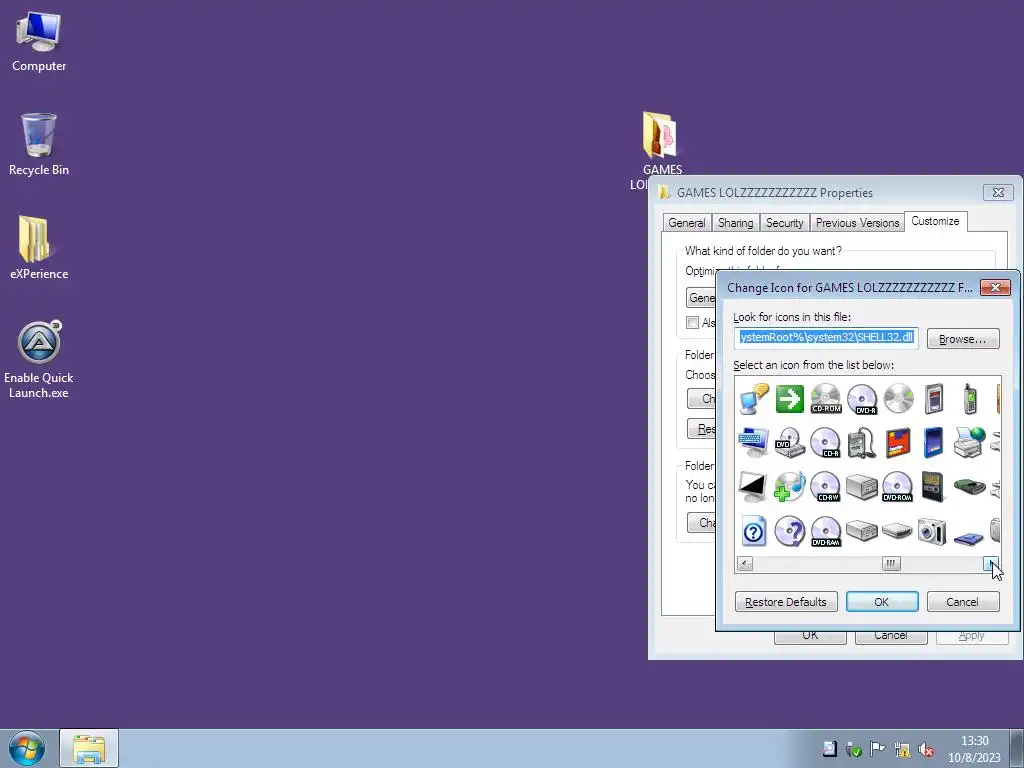
Task: Open the Sharing tab in Properties
Action: pos(735,223)
